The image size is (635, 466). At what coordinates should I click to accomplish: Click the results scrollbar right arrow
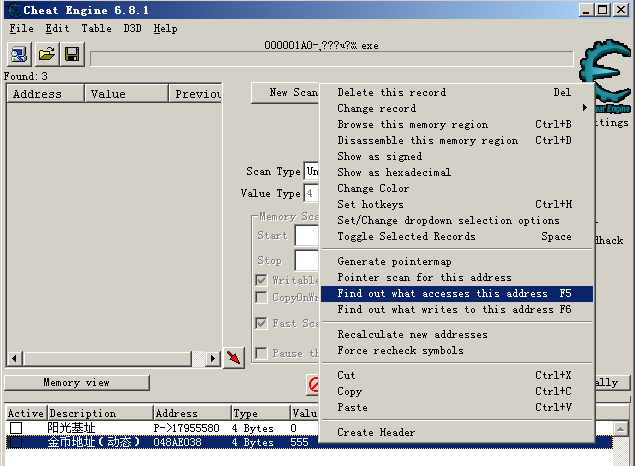213,359
